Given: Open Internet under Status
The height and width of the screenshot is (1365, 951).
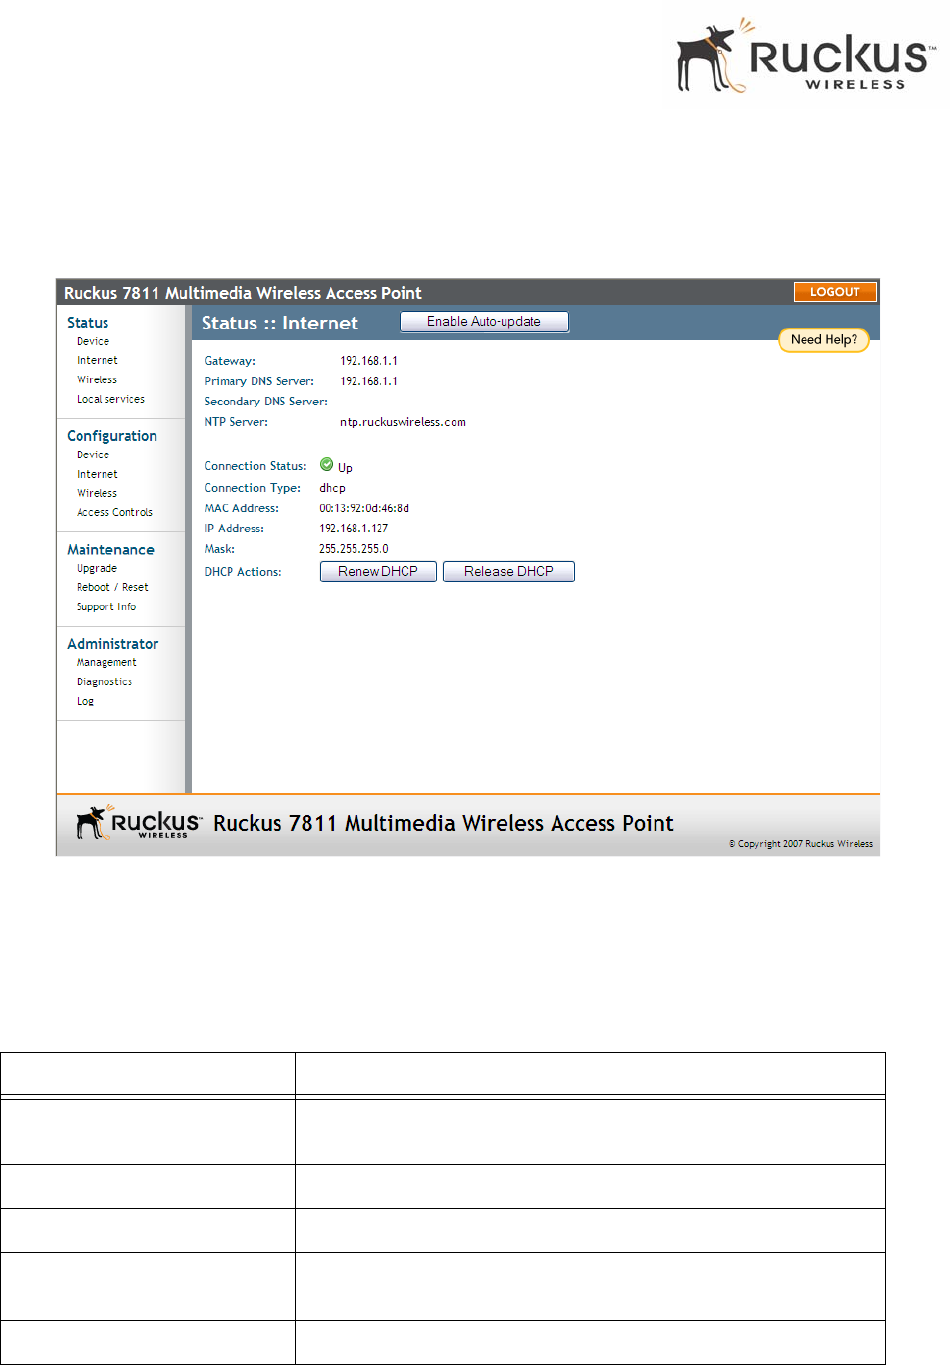Looking at the screenshot, I should [x=97, y=360].
